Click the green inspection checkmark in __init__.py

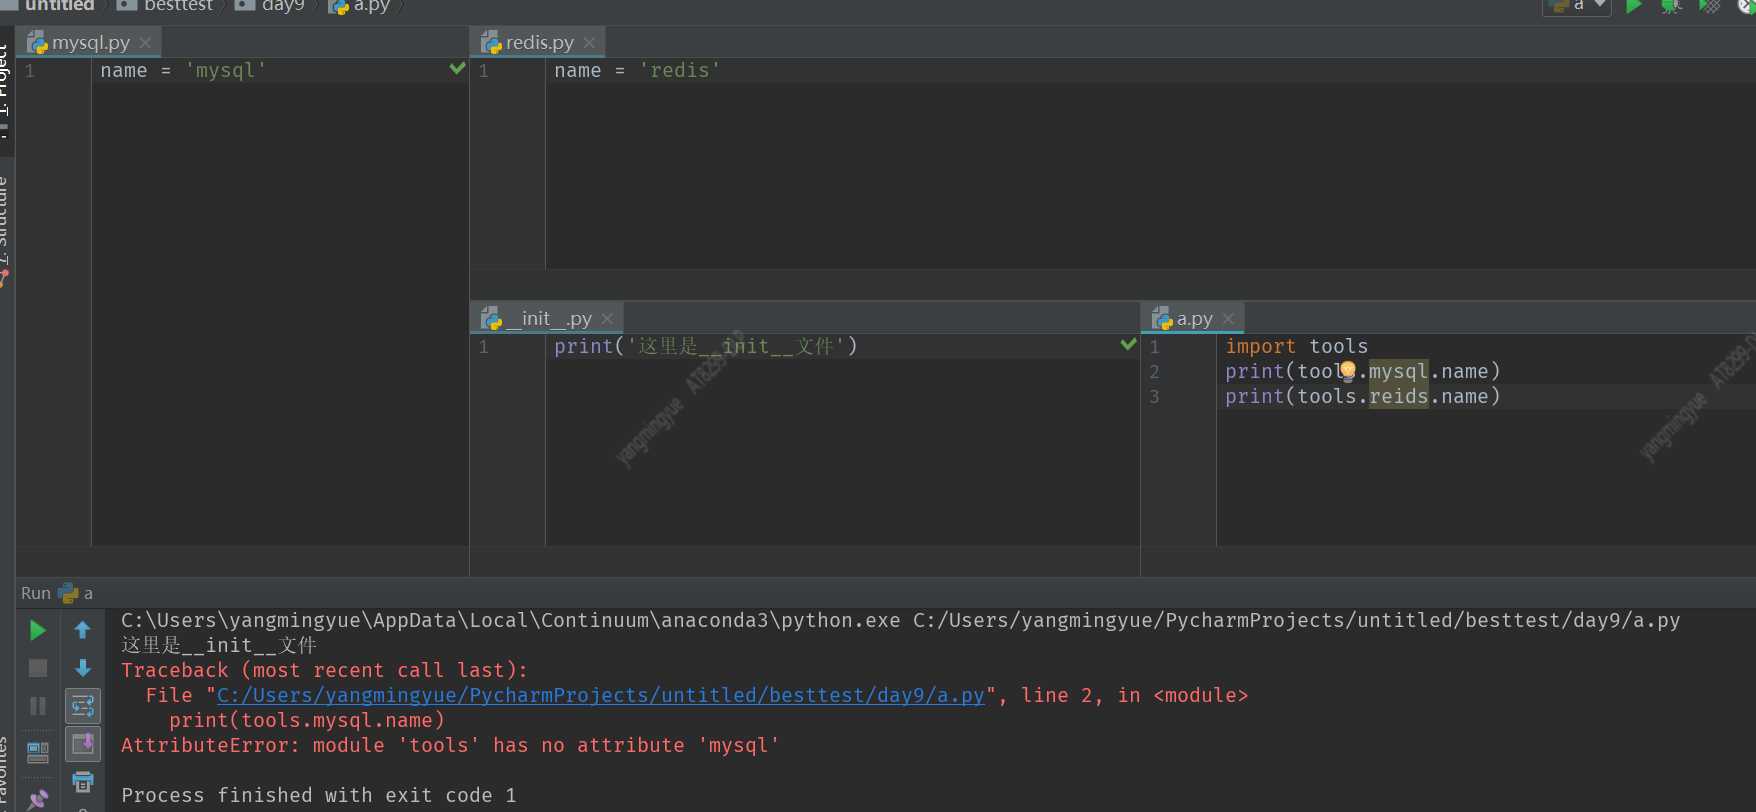coord(1128,344)
